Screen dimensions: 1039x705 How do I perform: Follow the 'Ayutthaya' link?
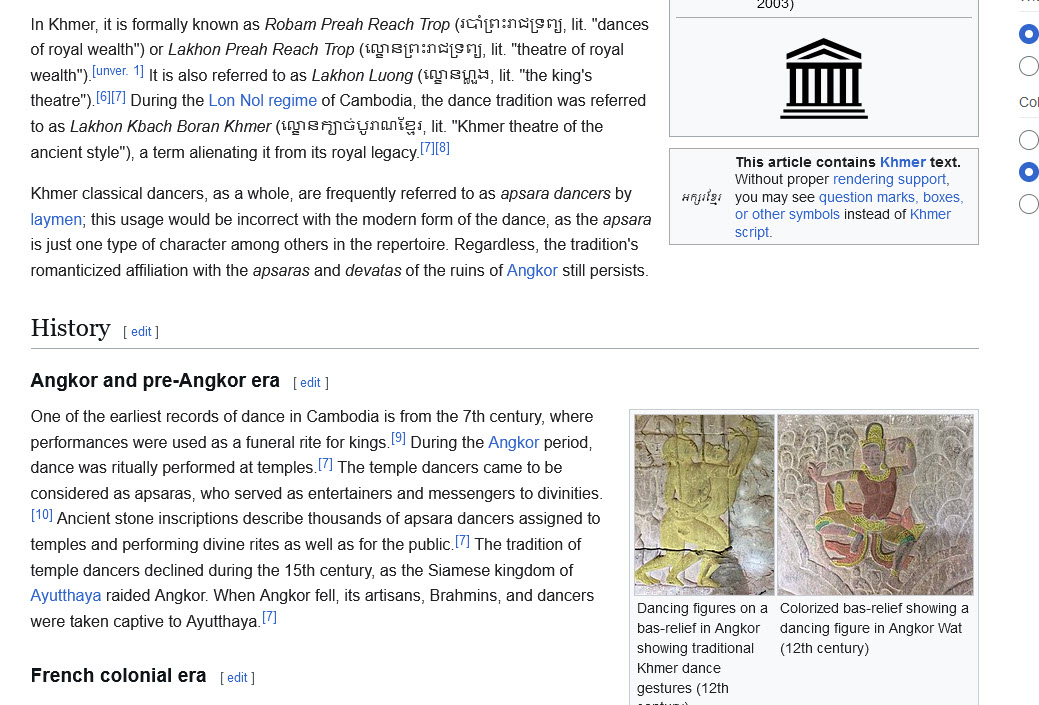pos(66,596)
